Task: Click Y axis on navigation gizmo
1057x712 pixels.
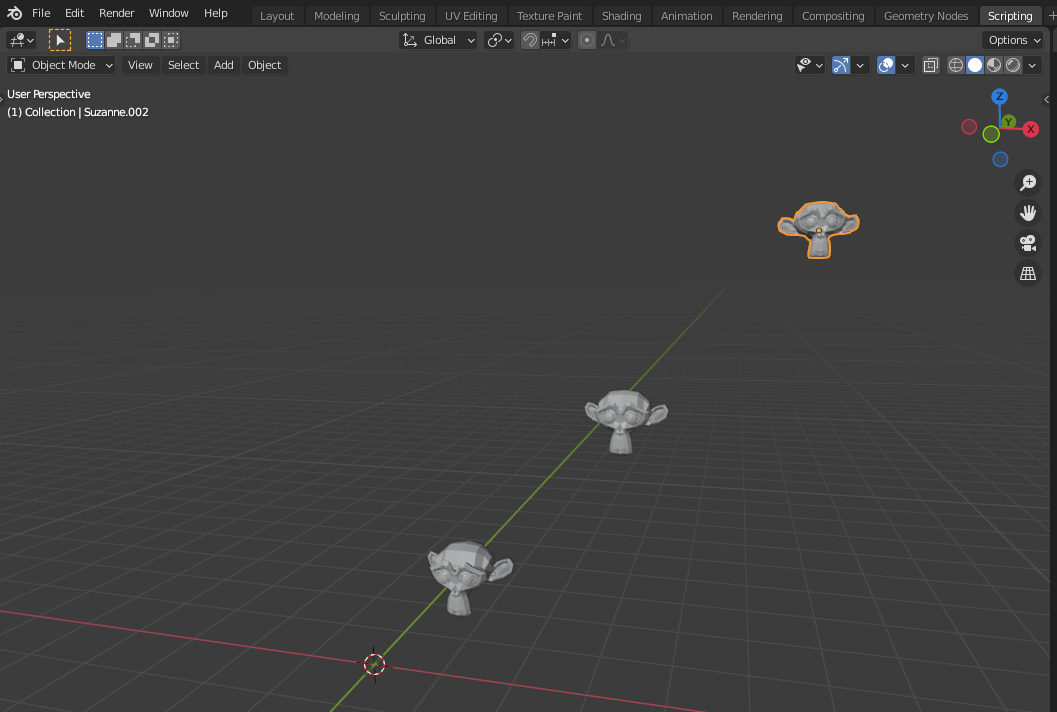Action: pyautogui.click(x=1008, y=121)
